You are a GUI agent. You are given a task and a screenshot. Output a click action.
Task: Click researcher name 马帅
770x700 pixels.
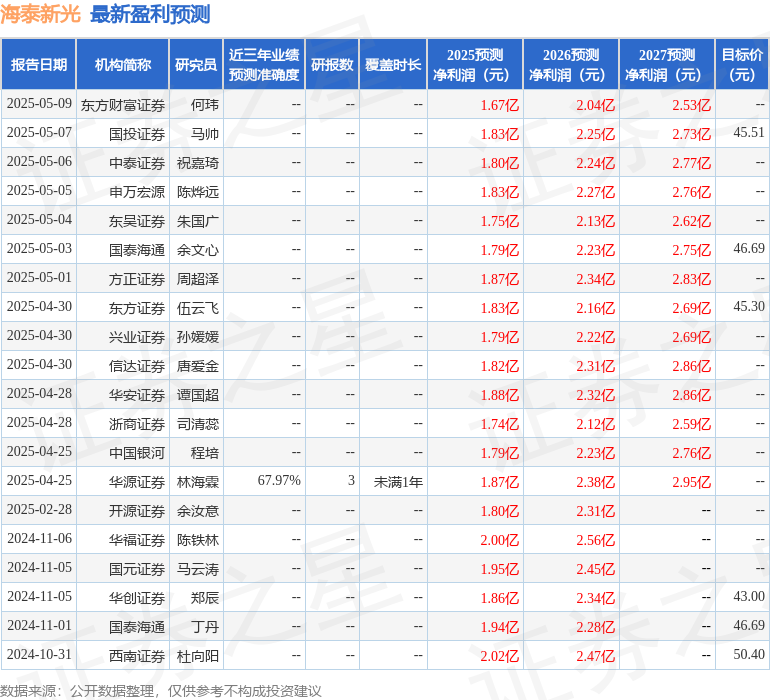click(205, 134)
